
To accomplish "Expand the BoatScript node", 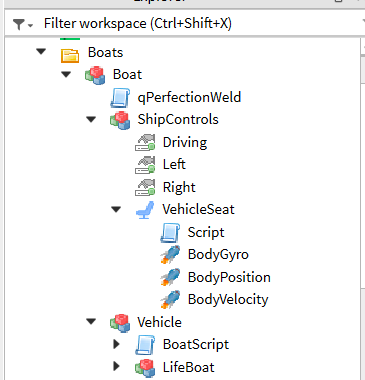I will [116, 344].
